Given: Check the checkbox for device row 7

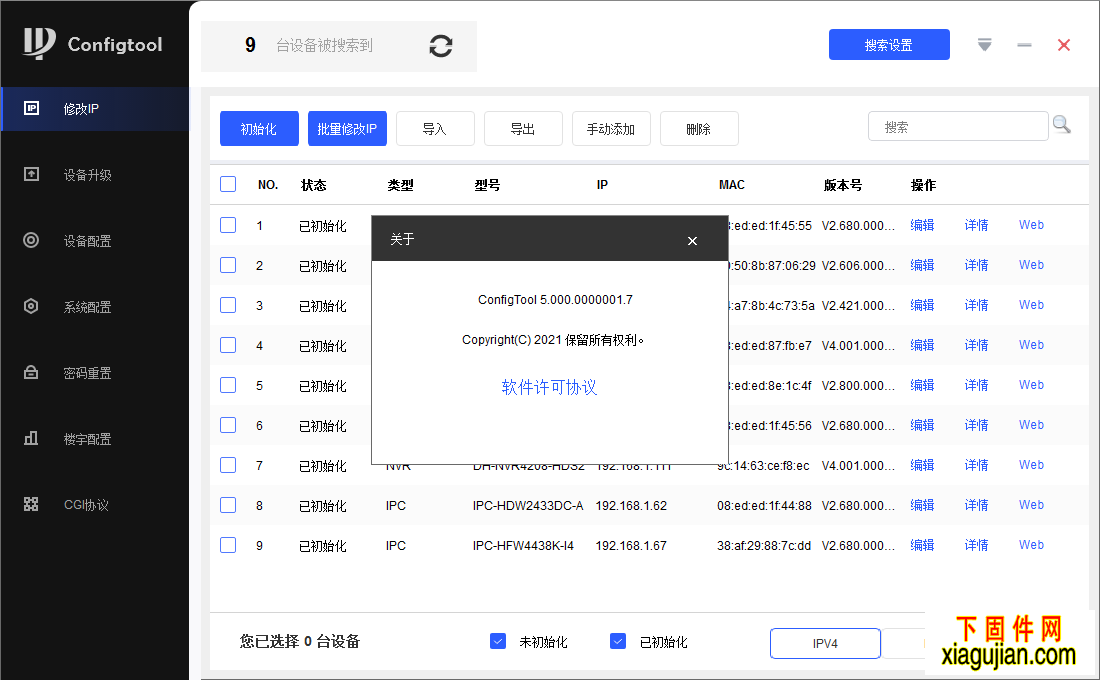Looking at the screenshot, I should [228, 465].
